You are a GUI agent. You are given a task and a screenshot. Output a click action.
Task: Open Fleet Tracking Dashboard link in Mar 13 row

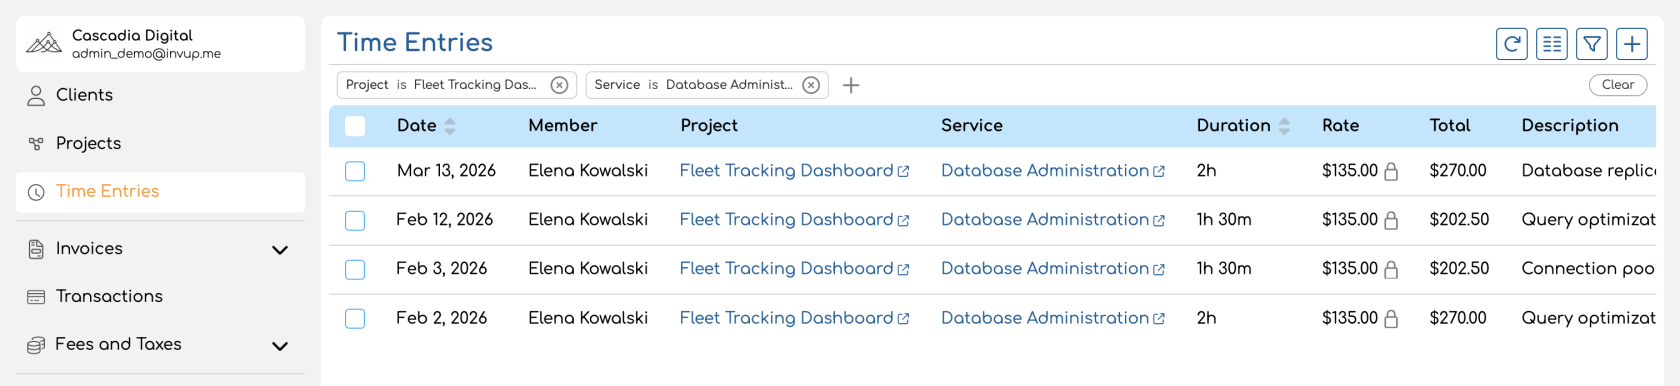tap(794, 171)
